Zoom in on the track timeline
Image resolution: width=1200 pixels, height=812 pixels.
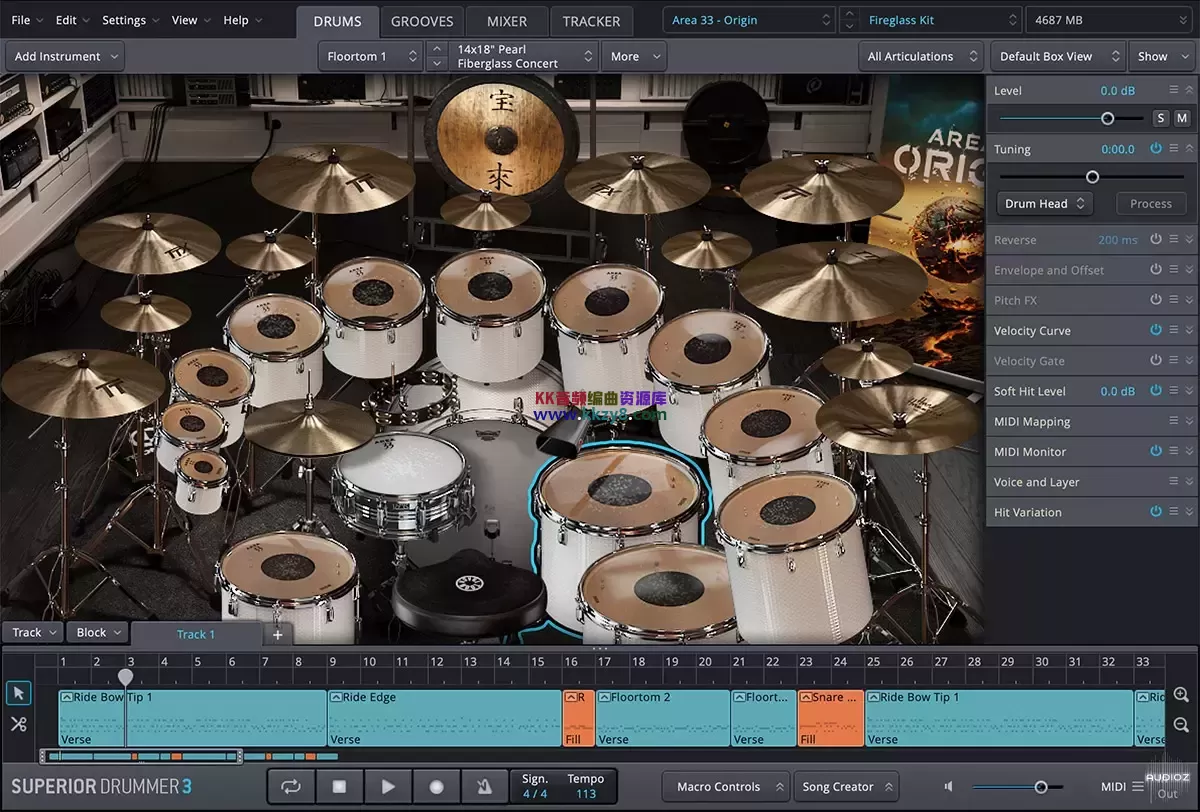pyautogui.click(x=1181, y=695)
